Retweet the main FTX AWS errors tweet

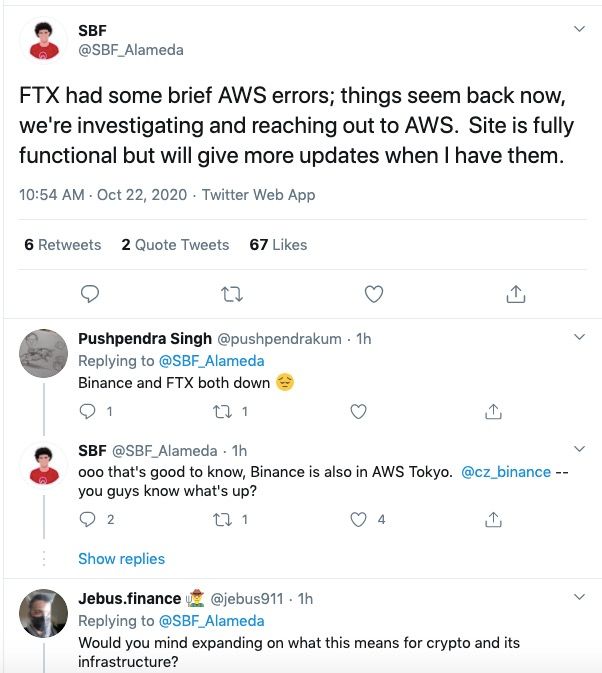(x=232, y=294)
